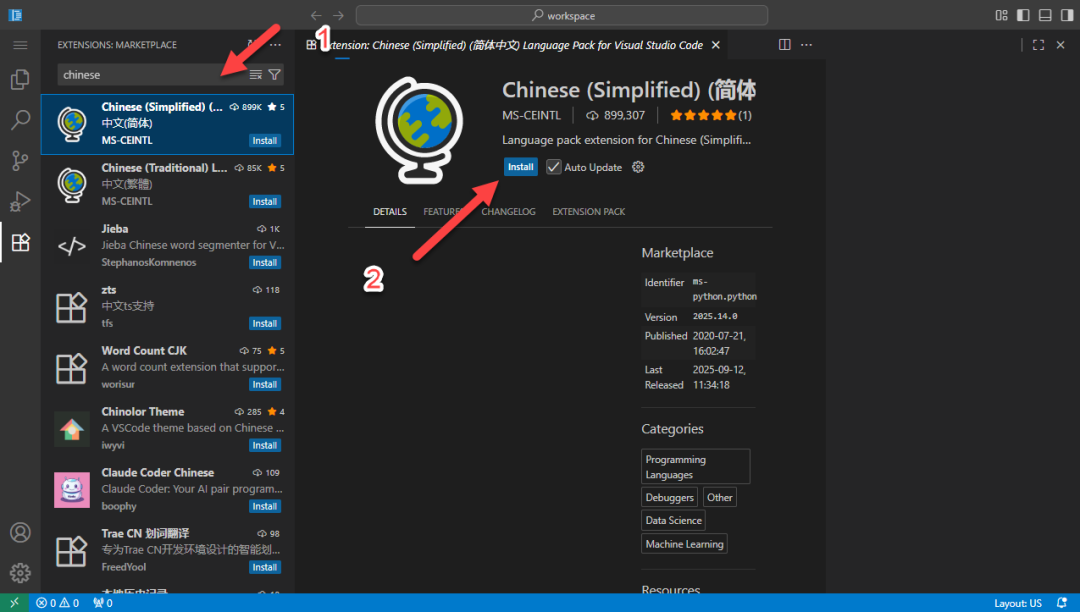Go back with the navigation arrow
Screen dimensions: 1080x612
point(316,15)
